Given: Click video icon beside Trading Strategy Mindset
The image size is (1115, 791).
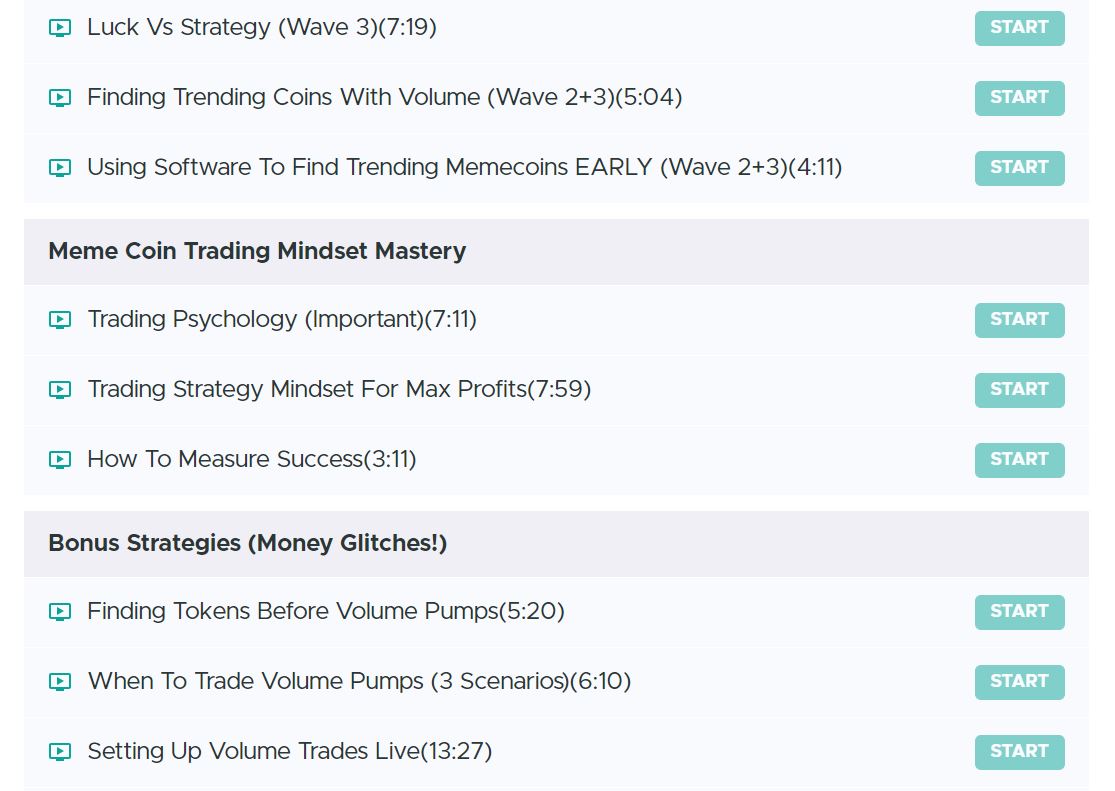Looking at the screenshot, I should pos(60,390).
